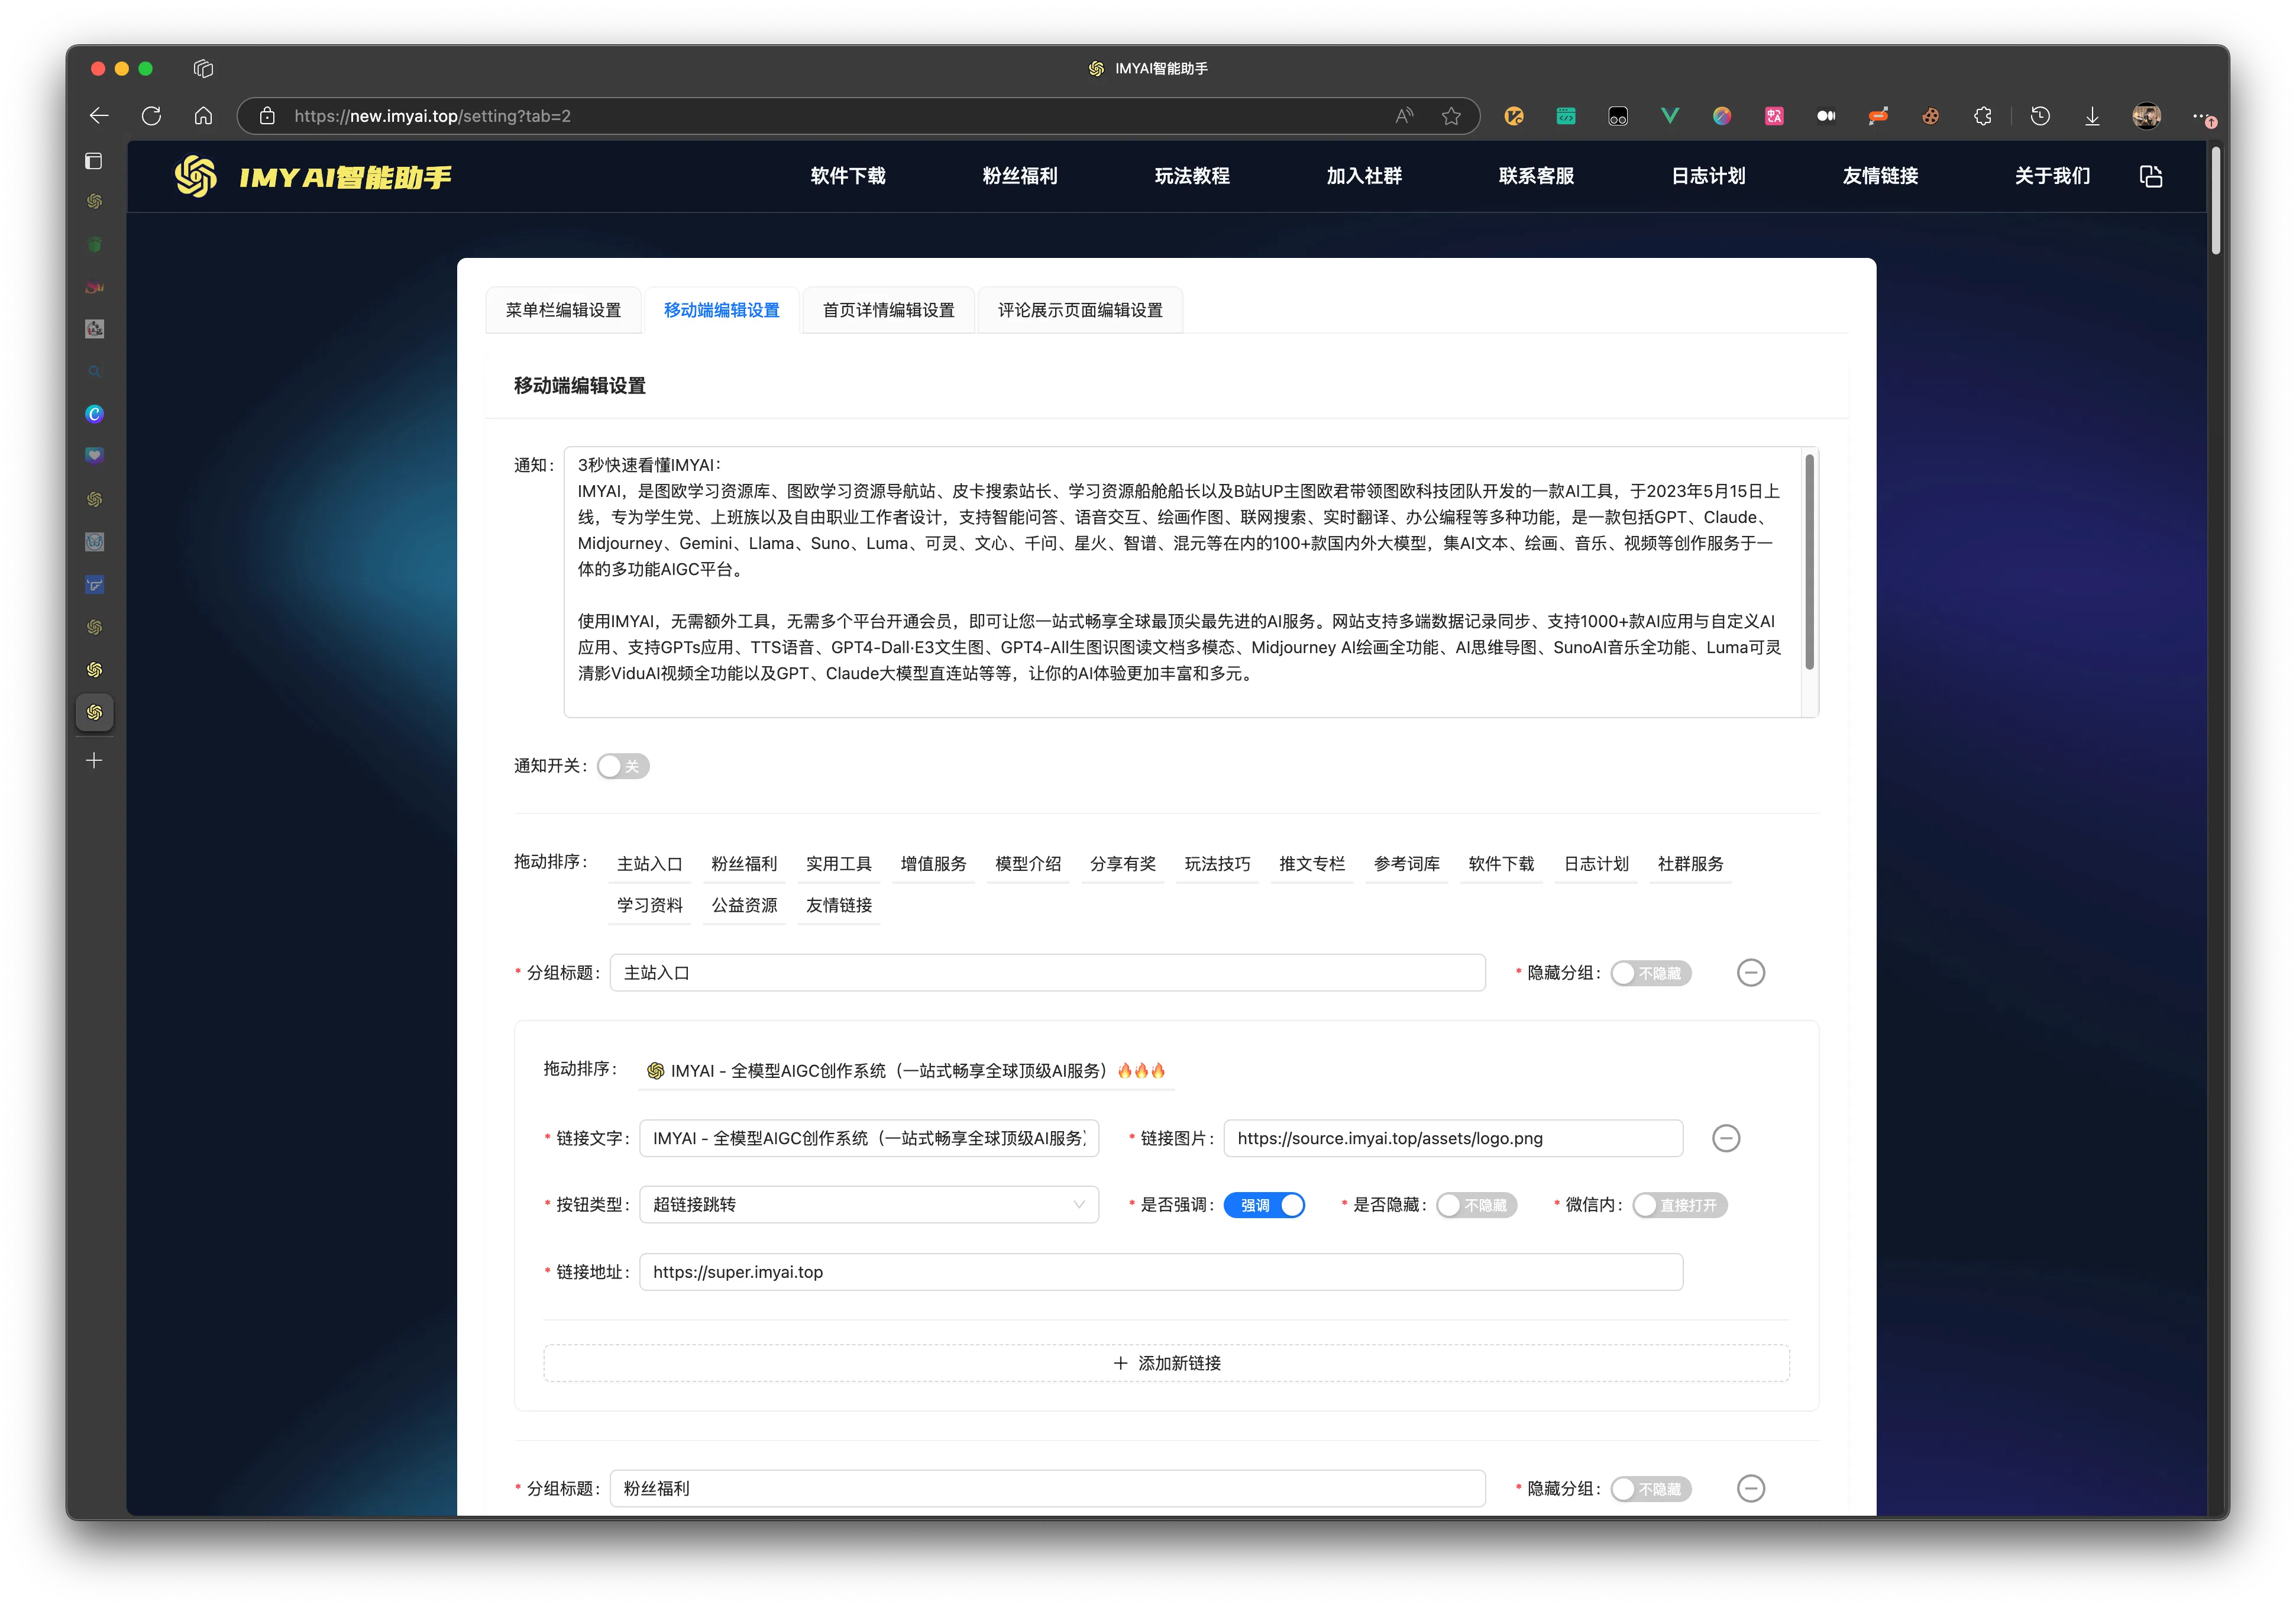Screen dimensions: 2296x1608
Task: Open the user profile avatar
Action: click(2146, 116)
